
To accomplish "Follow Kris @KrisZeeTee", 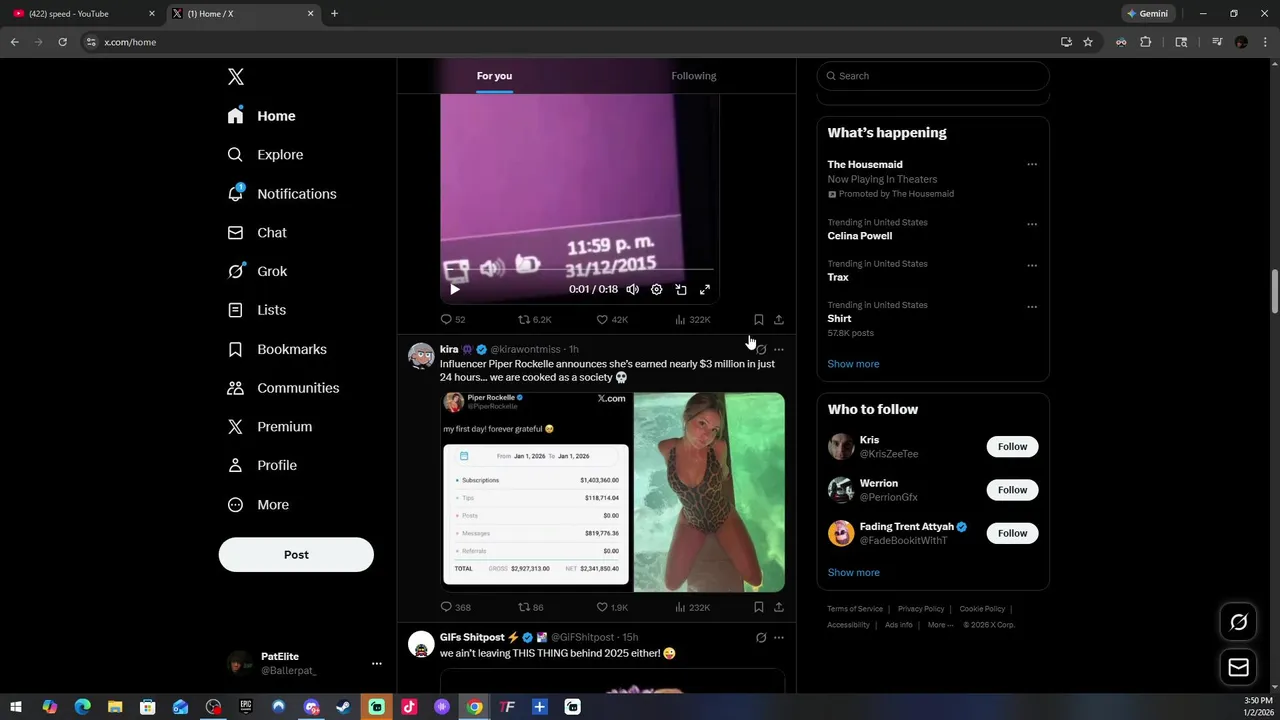I will pyautogui.click(x=1012, y=447).
